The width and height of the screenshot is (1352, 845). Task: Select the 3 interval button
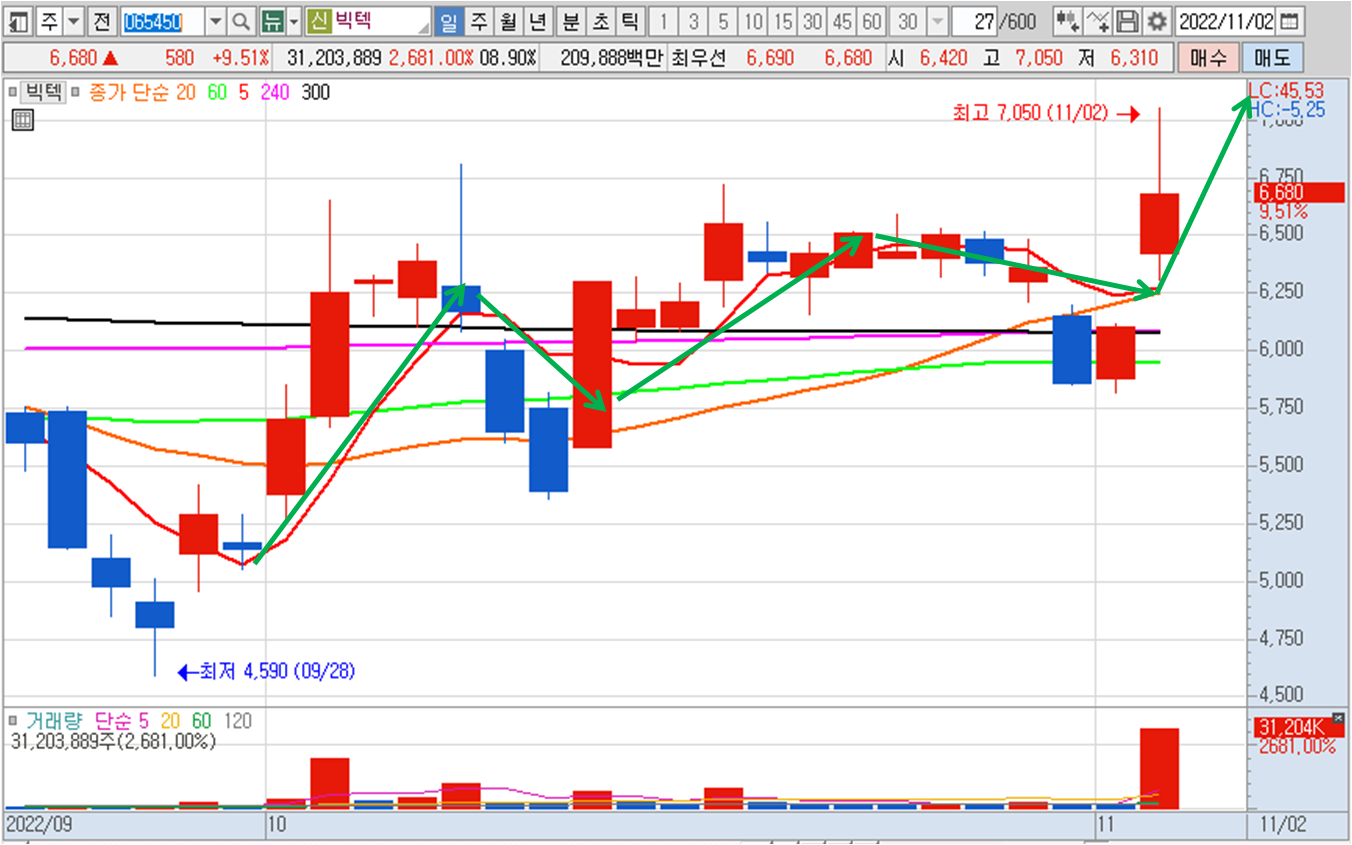(x=693, y=21)
